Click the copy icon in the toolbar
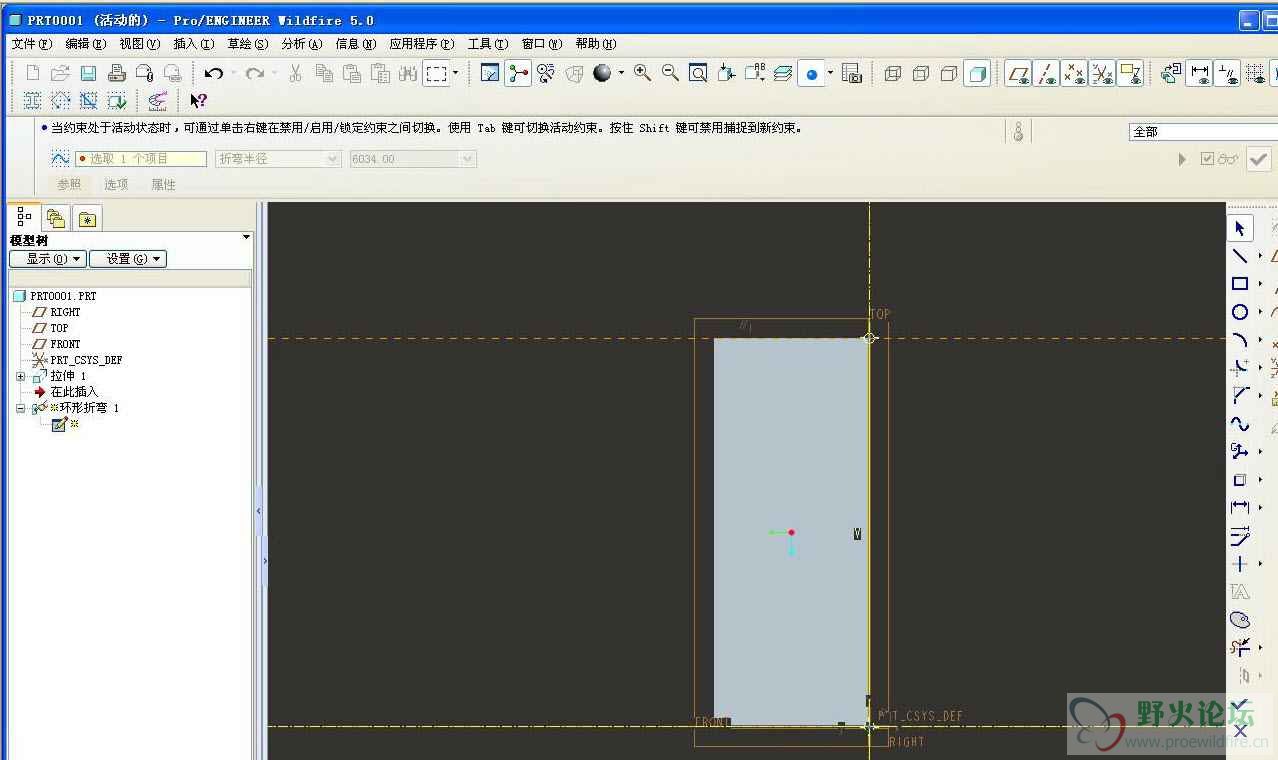1278x760 pixels. (x=324, y=73)
